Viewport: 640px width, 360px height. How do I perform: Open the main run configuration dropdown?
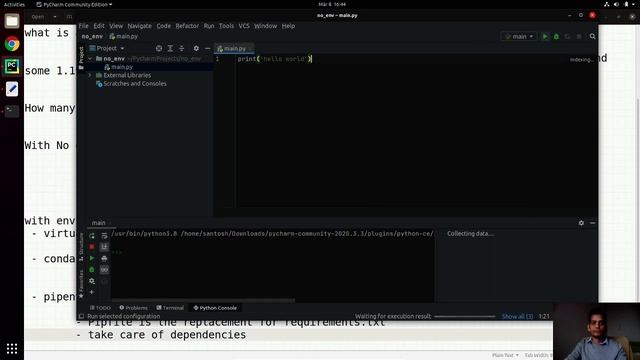tap(519, 36)
